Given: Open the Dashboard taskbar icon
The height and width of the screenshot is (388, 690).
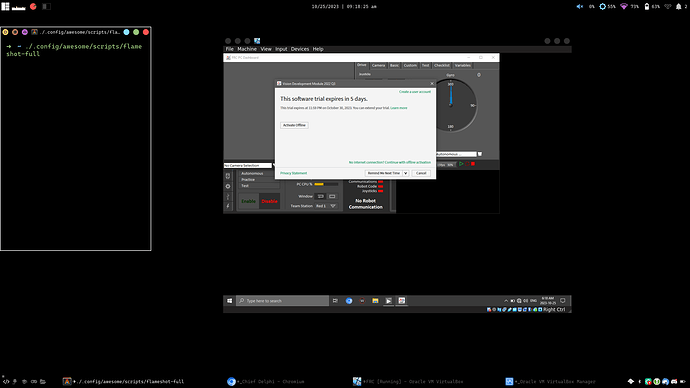Looking at the screenshot, I should point(402,301).
